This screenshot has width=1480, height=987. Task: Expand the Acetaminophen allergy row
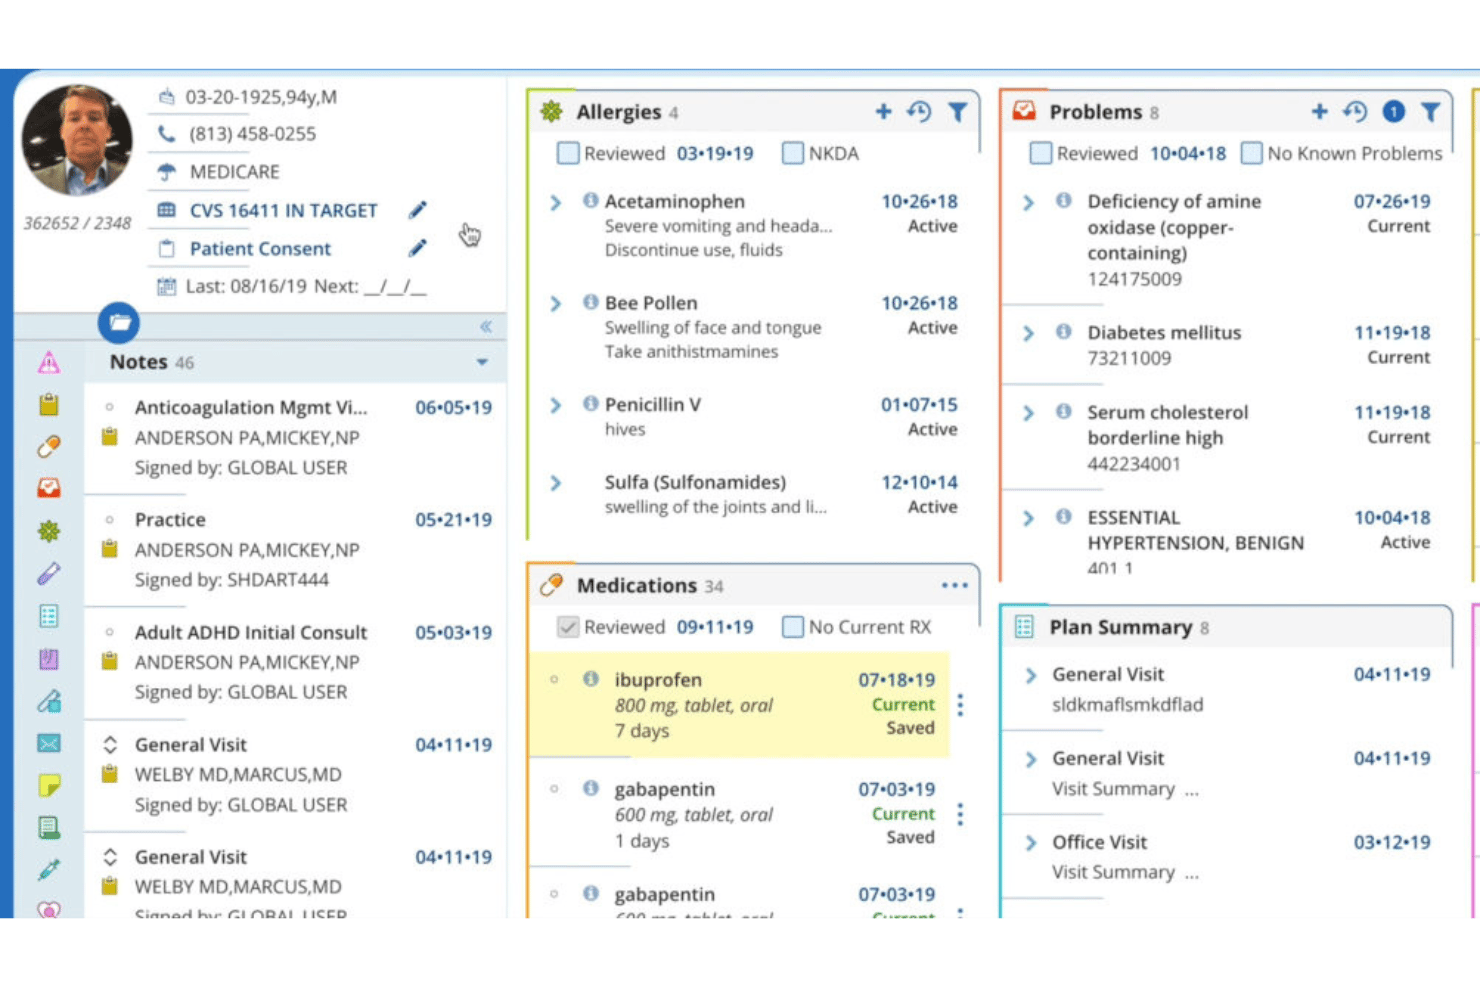pyautogui.click(x=556, y=202)
